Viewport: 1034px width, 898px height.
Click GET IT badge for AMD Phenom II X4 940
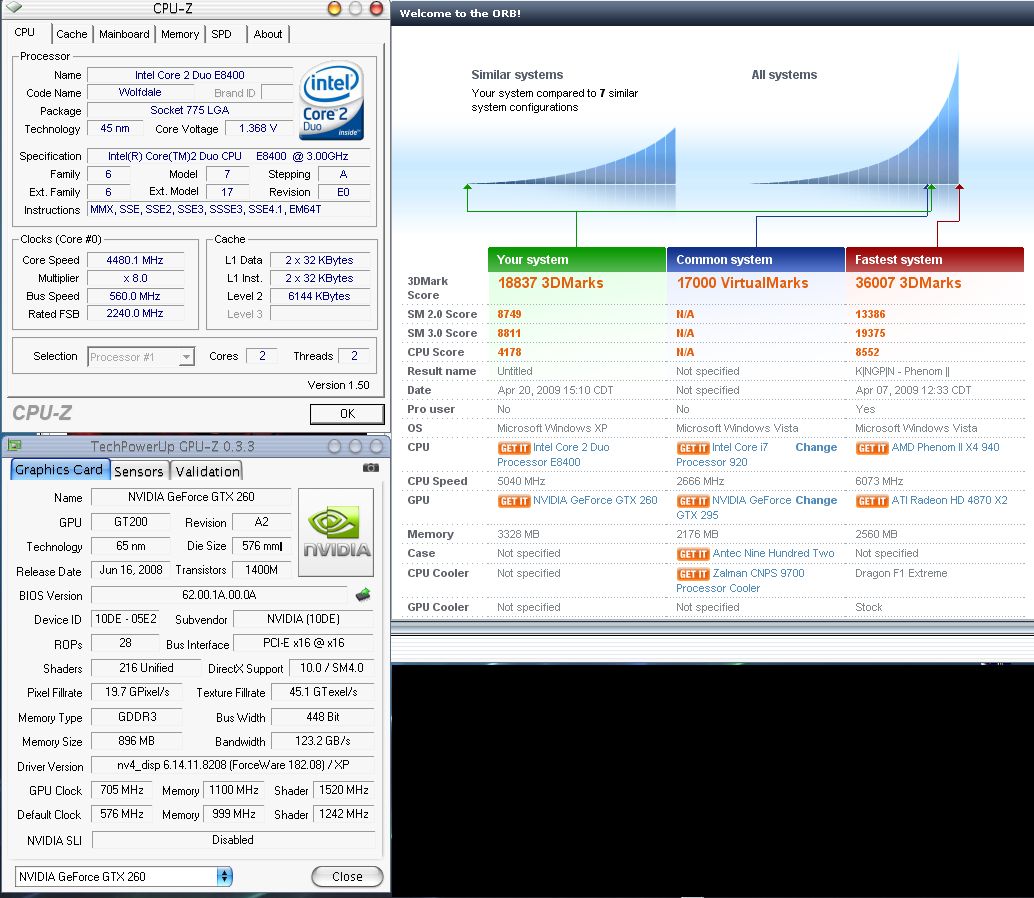[x=872, y=448]
